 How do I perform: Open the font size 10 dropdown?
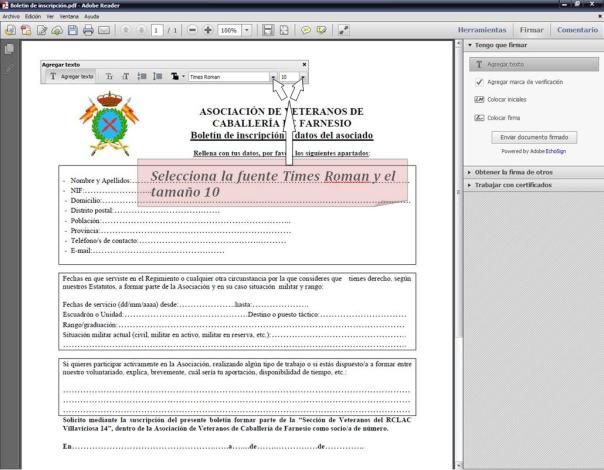point(302,76)
